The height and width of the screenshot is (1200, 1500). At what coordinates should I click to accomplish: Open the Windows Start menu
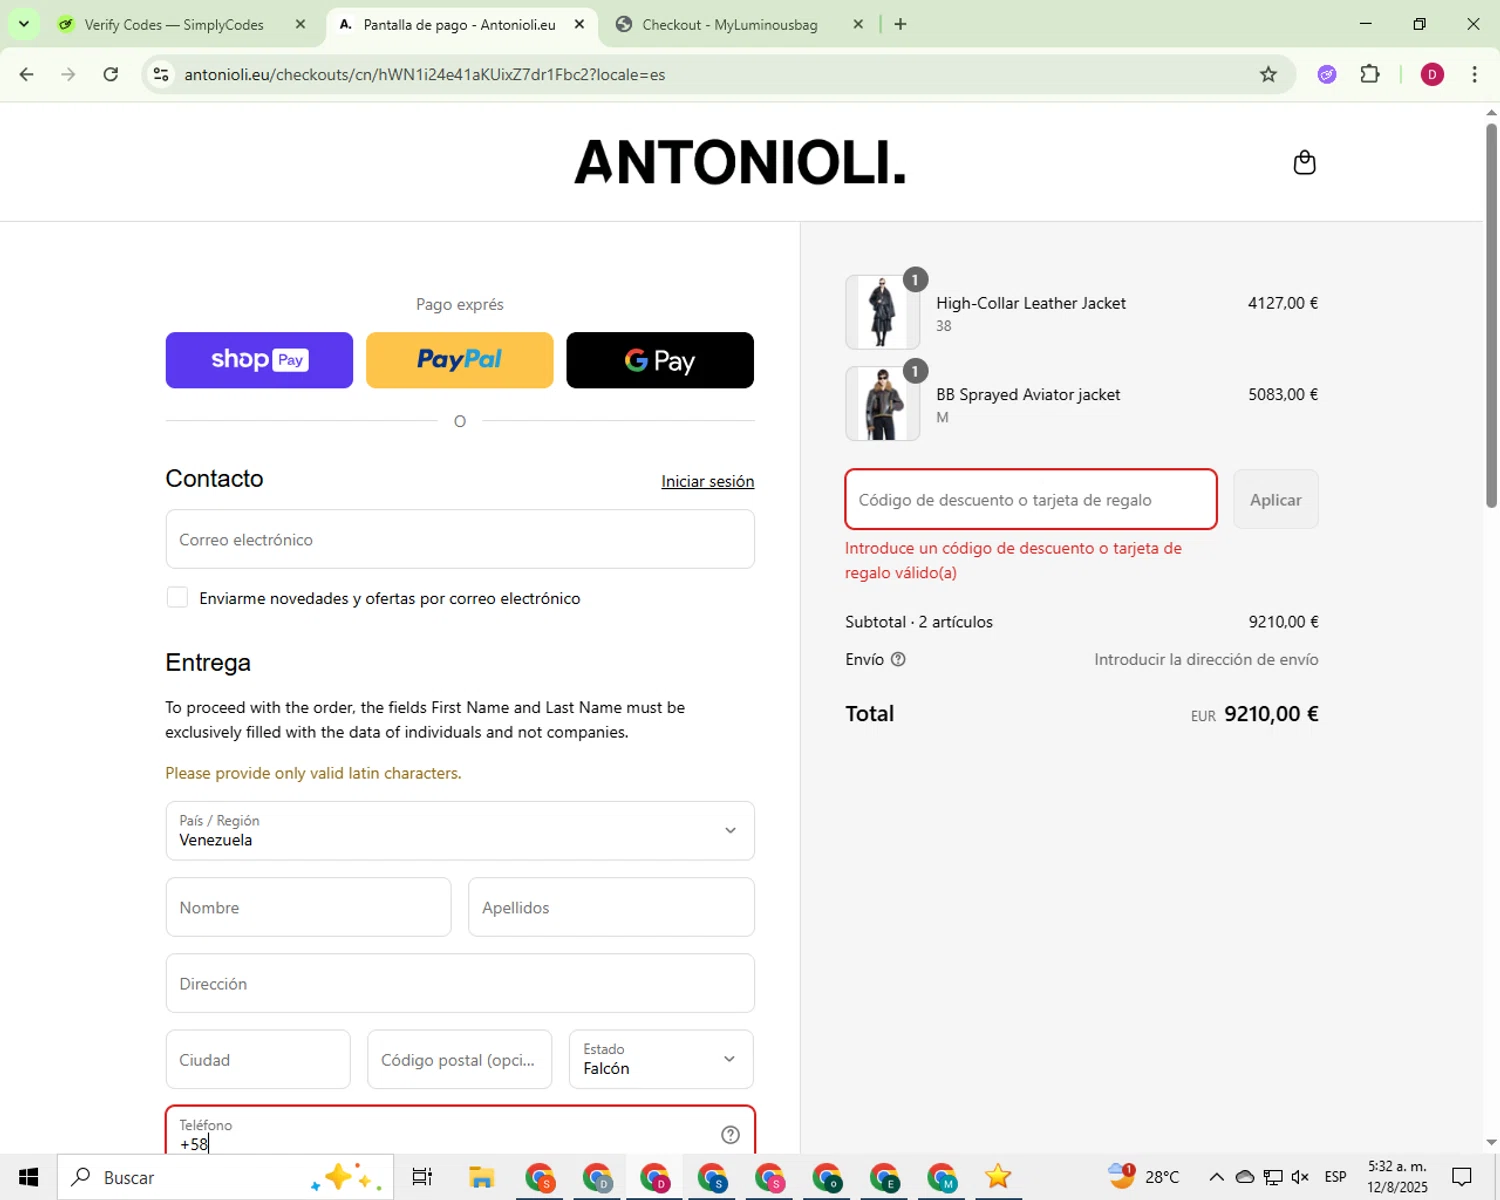click(x=28, y=1177)
